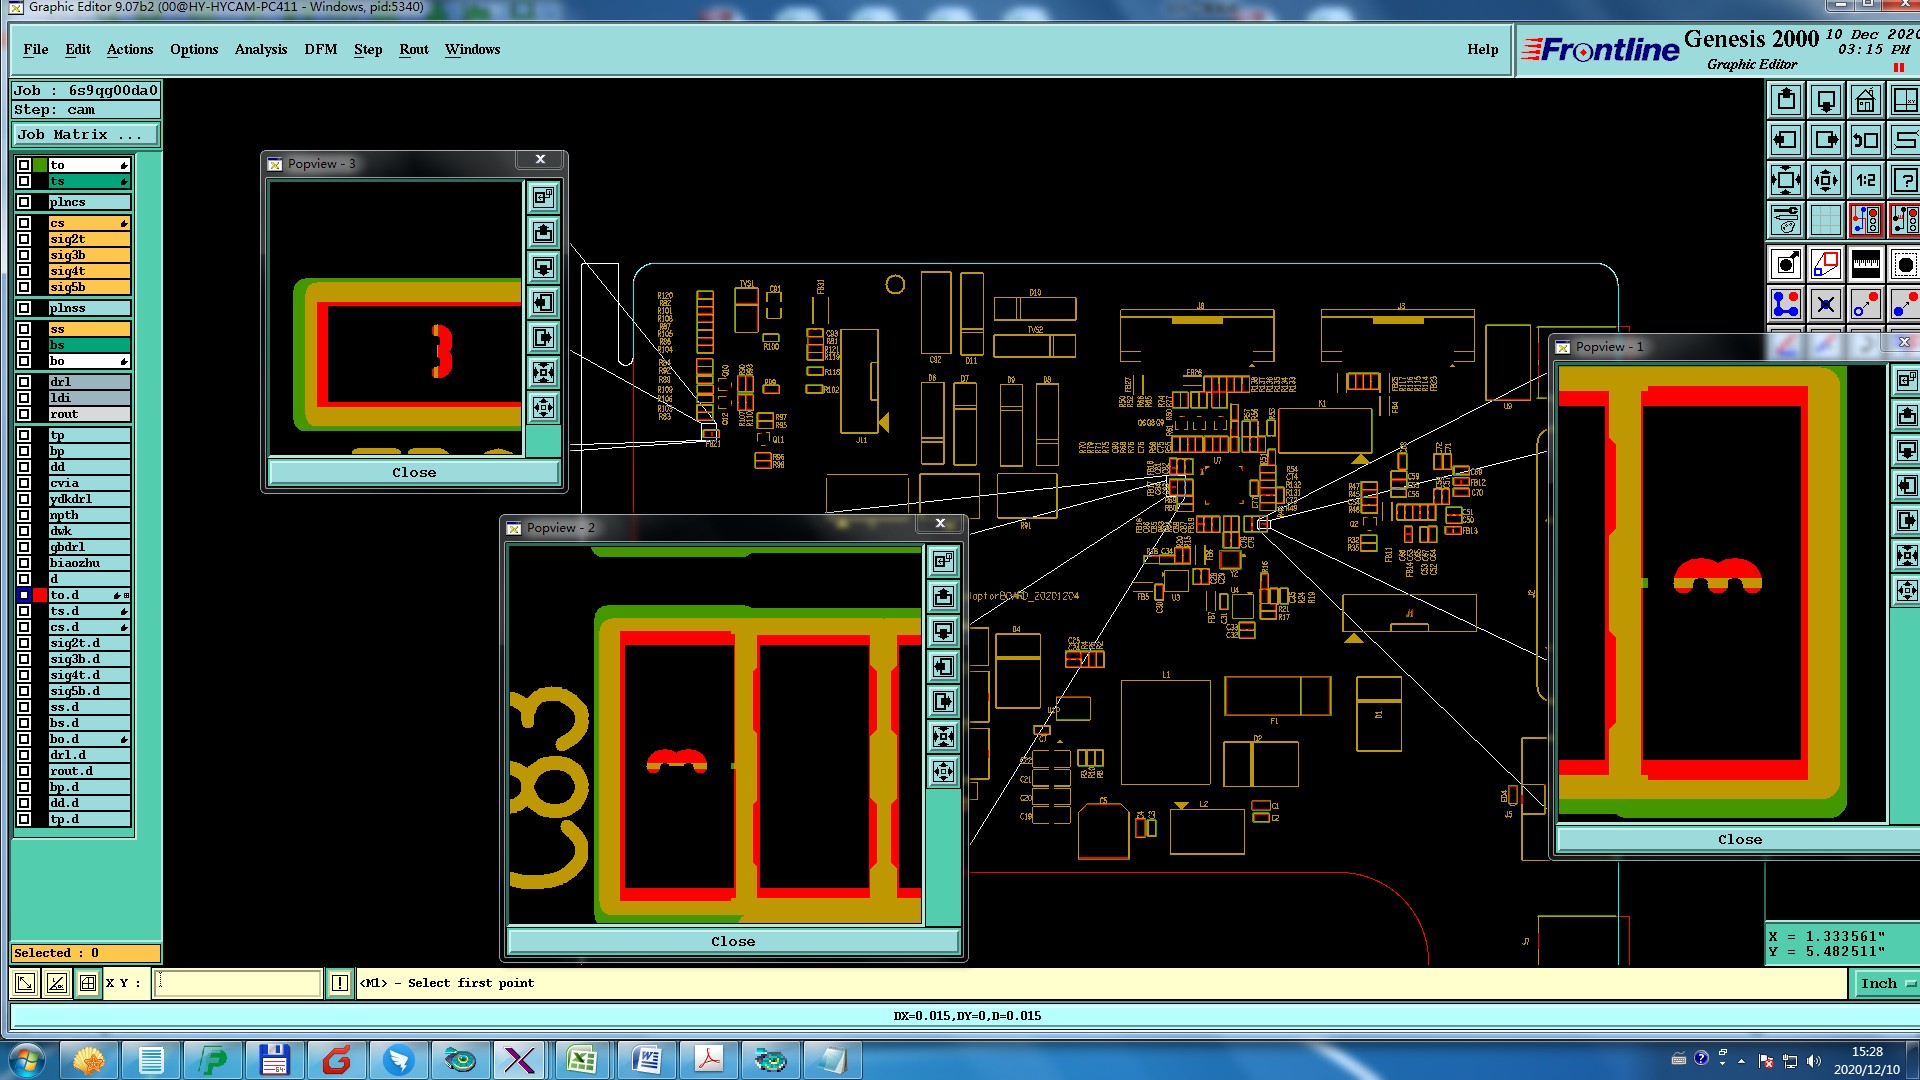Screen dimensions: 1920x1080
Task: Click the graphic options wrench icon
Action: (x=1786, y=219)
